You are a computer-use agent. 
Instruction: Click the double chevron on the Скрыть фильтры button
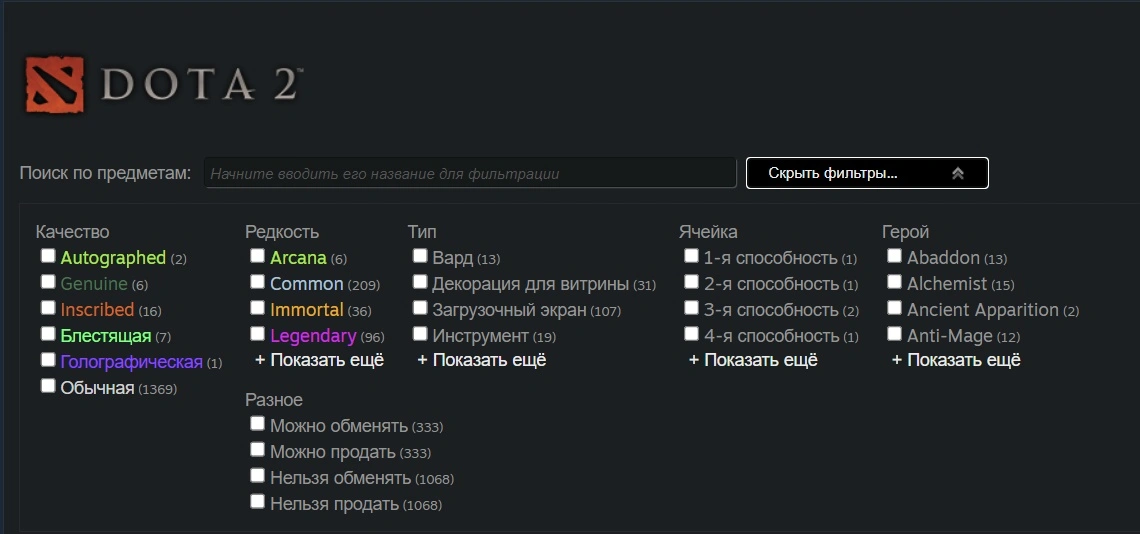(x=957, y=173)
